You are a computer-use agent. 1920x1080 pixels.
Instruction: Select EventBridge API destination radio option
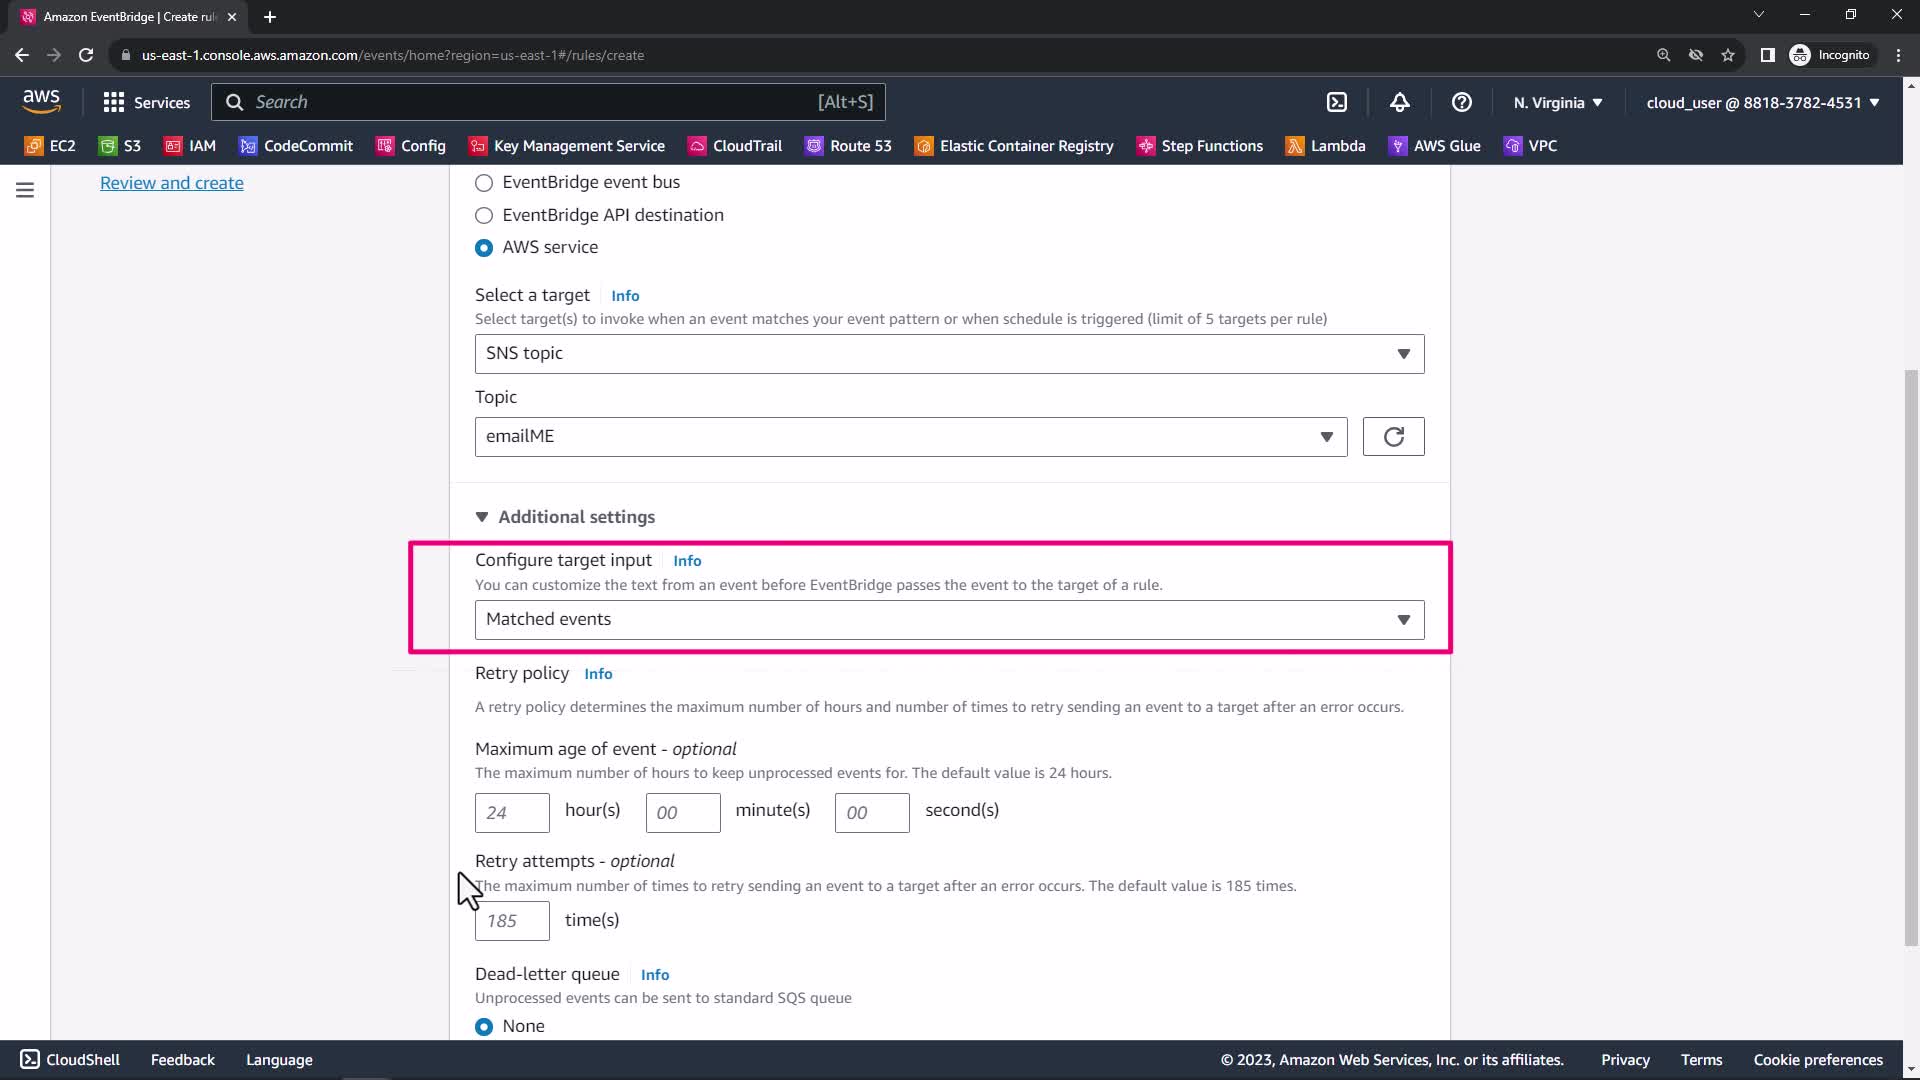484,215
